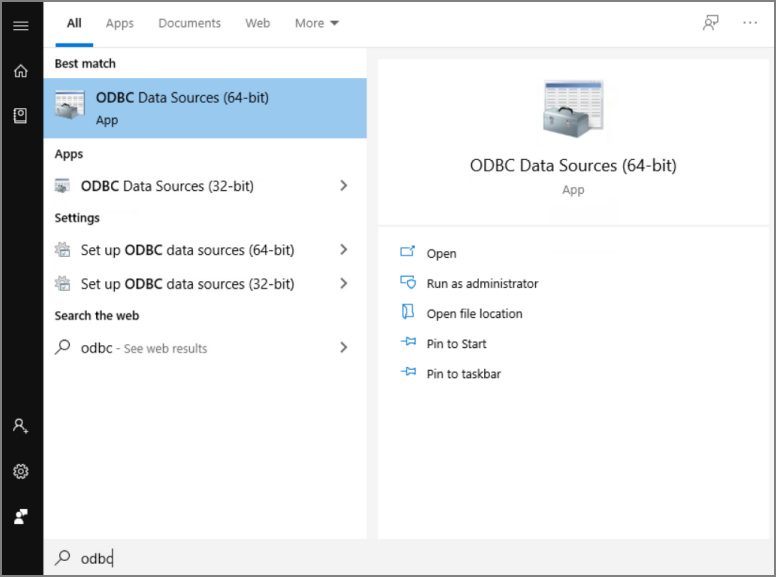
Task: Switch to the Apps tab
Action: (x=120, y=23)
